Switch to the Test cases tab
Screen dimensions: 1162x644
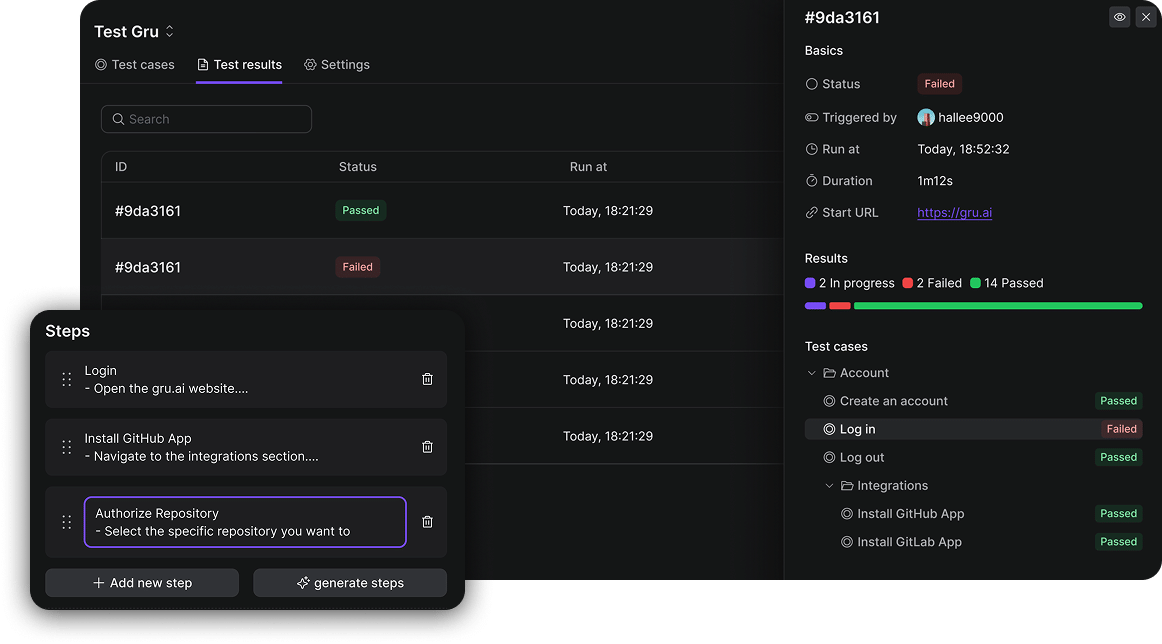point(135,64)
